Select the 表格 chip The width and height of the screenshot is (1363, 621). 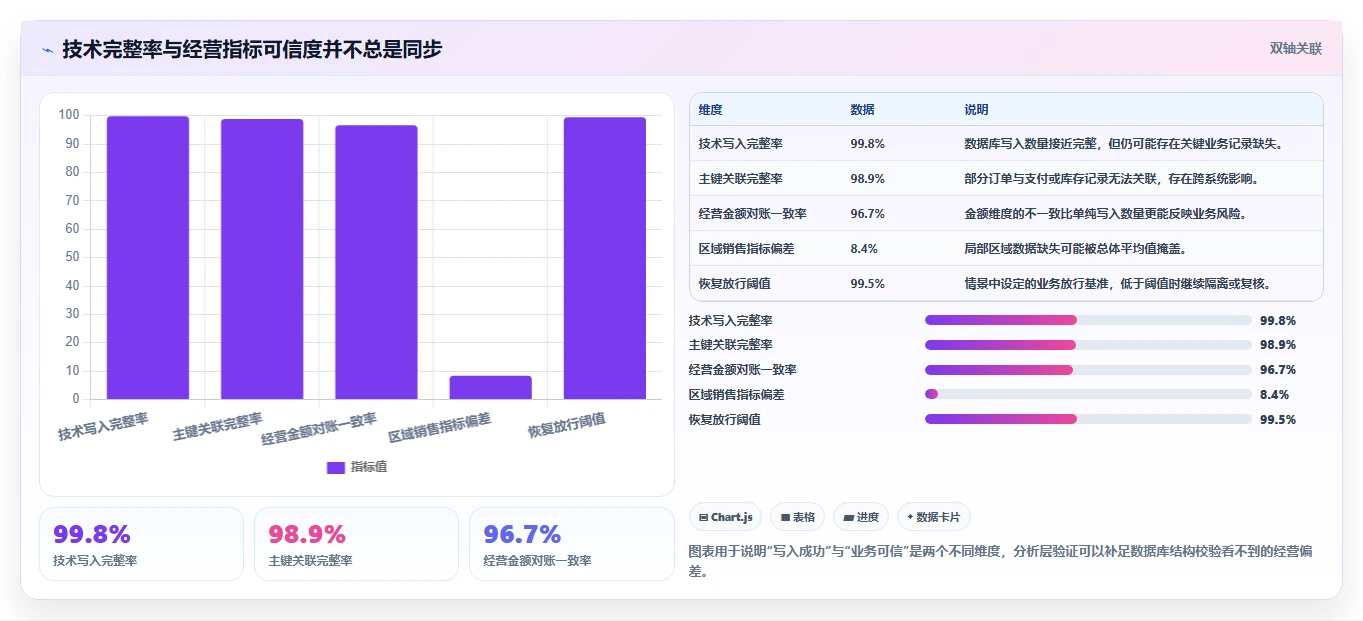pos(798,517)
